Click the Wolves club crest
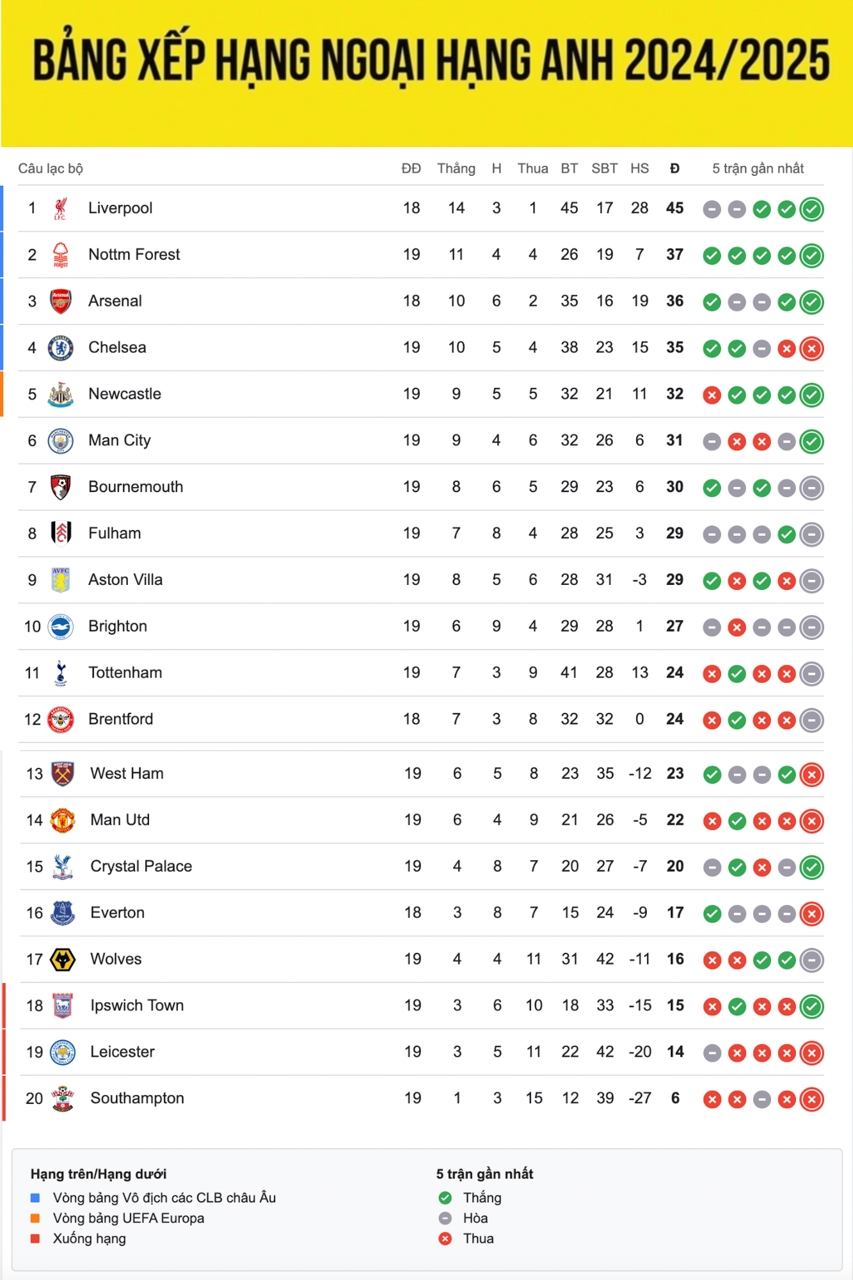Screen dimensions: 853x1280 [x=63, y=959]
